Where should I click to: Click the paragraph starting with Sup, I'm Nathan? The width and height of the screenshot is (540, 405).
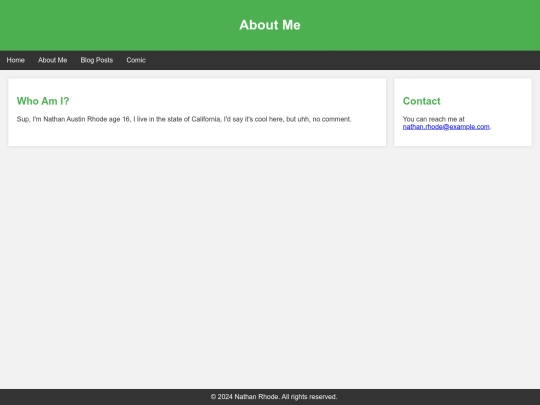[184, 119]
